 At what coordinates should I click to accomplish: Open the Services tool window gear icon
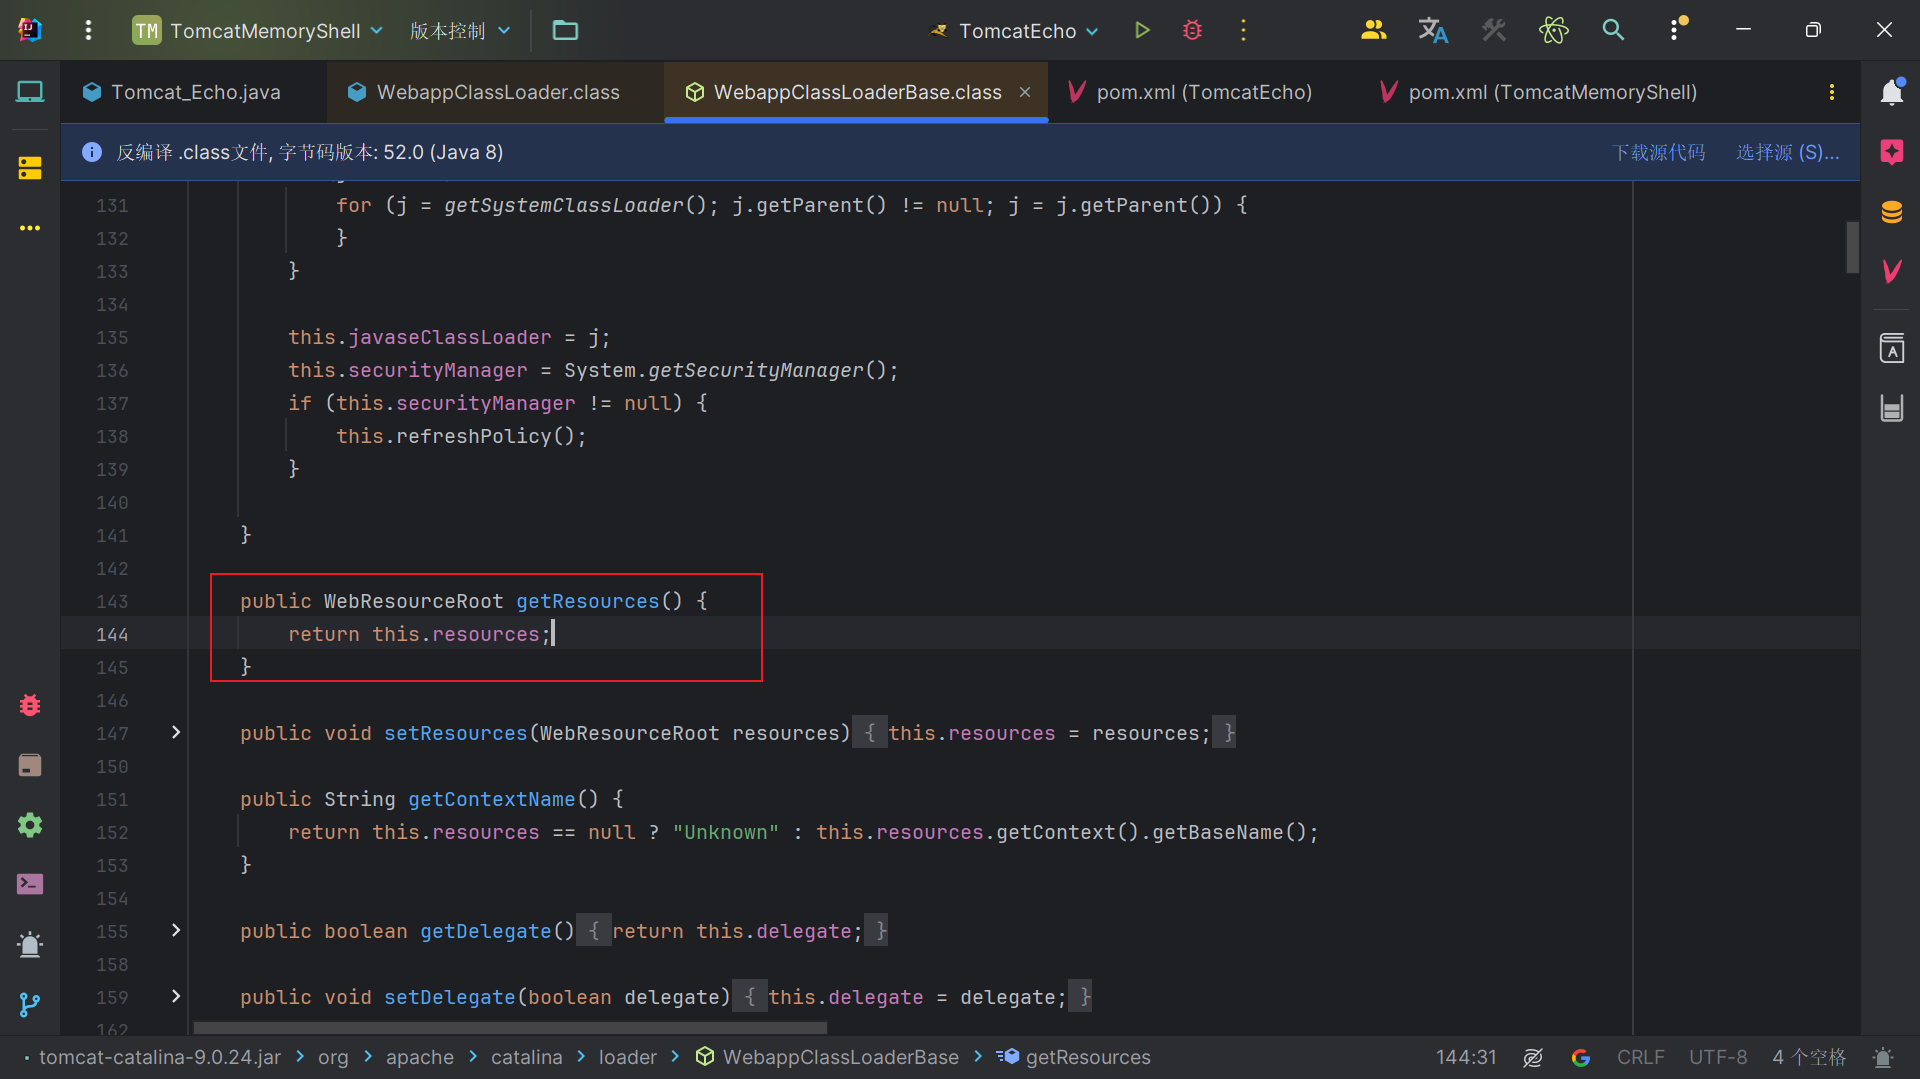(30, 825)
